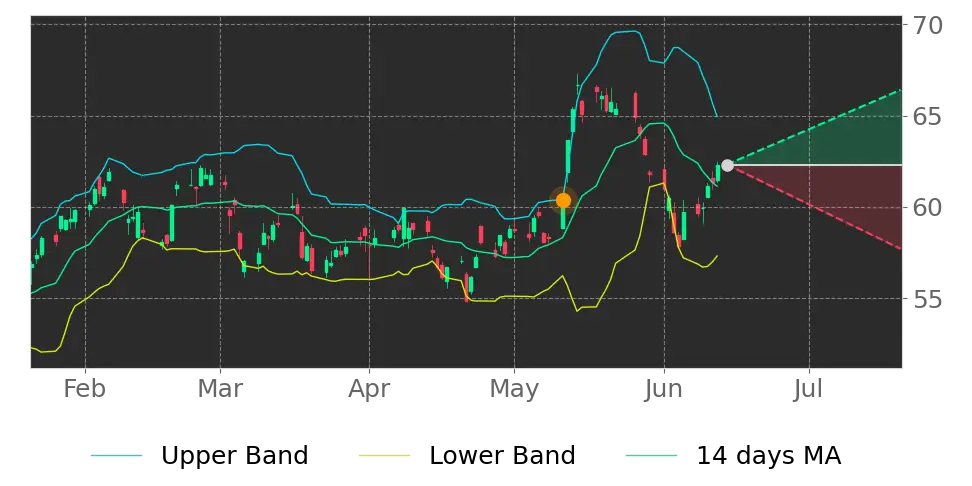Click the 65 price axis label
972x486 pixels.
[x=927, y=117]
